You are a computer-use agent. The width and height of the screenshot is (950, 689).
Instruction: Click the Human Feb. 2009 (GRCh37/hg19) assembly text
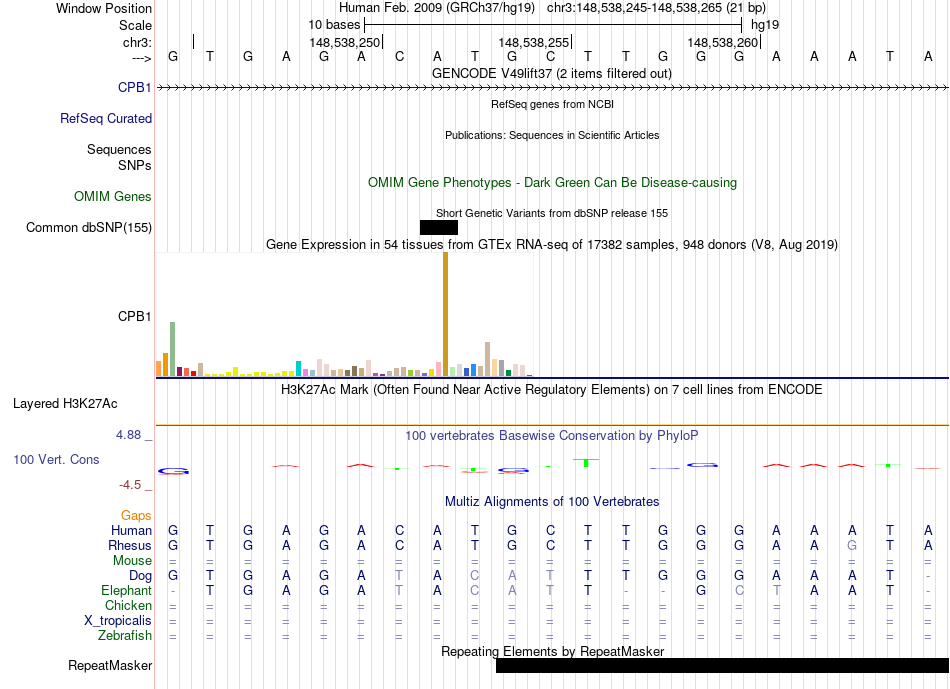click(437, 8)
